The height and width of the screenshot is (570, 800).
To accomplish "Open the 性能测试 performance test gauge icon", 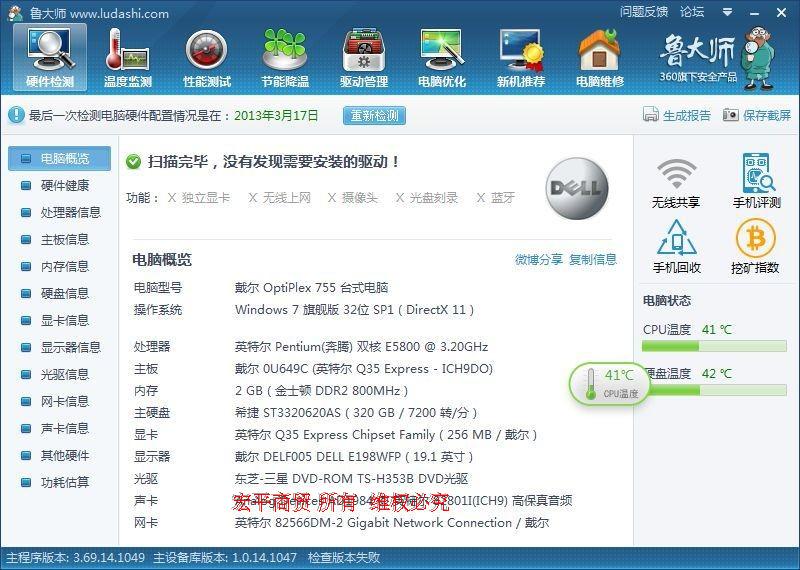I will 206,52.
